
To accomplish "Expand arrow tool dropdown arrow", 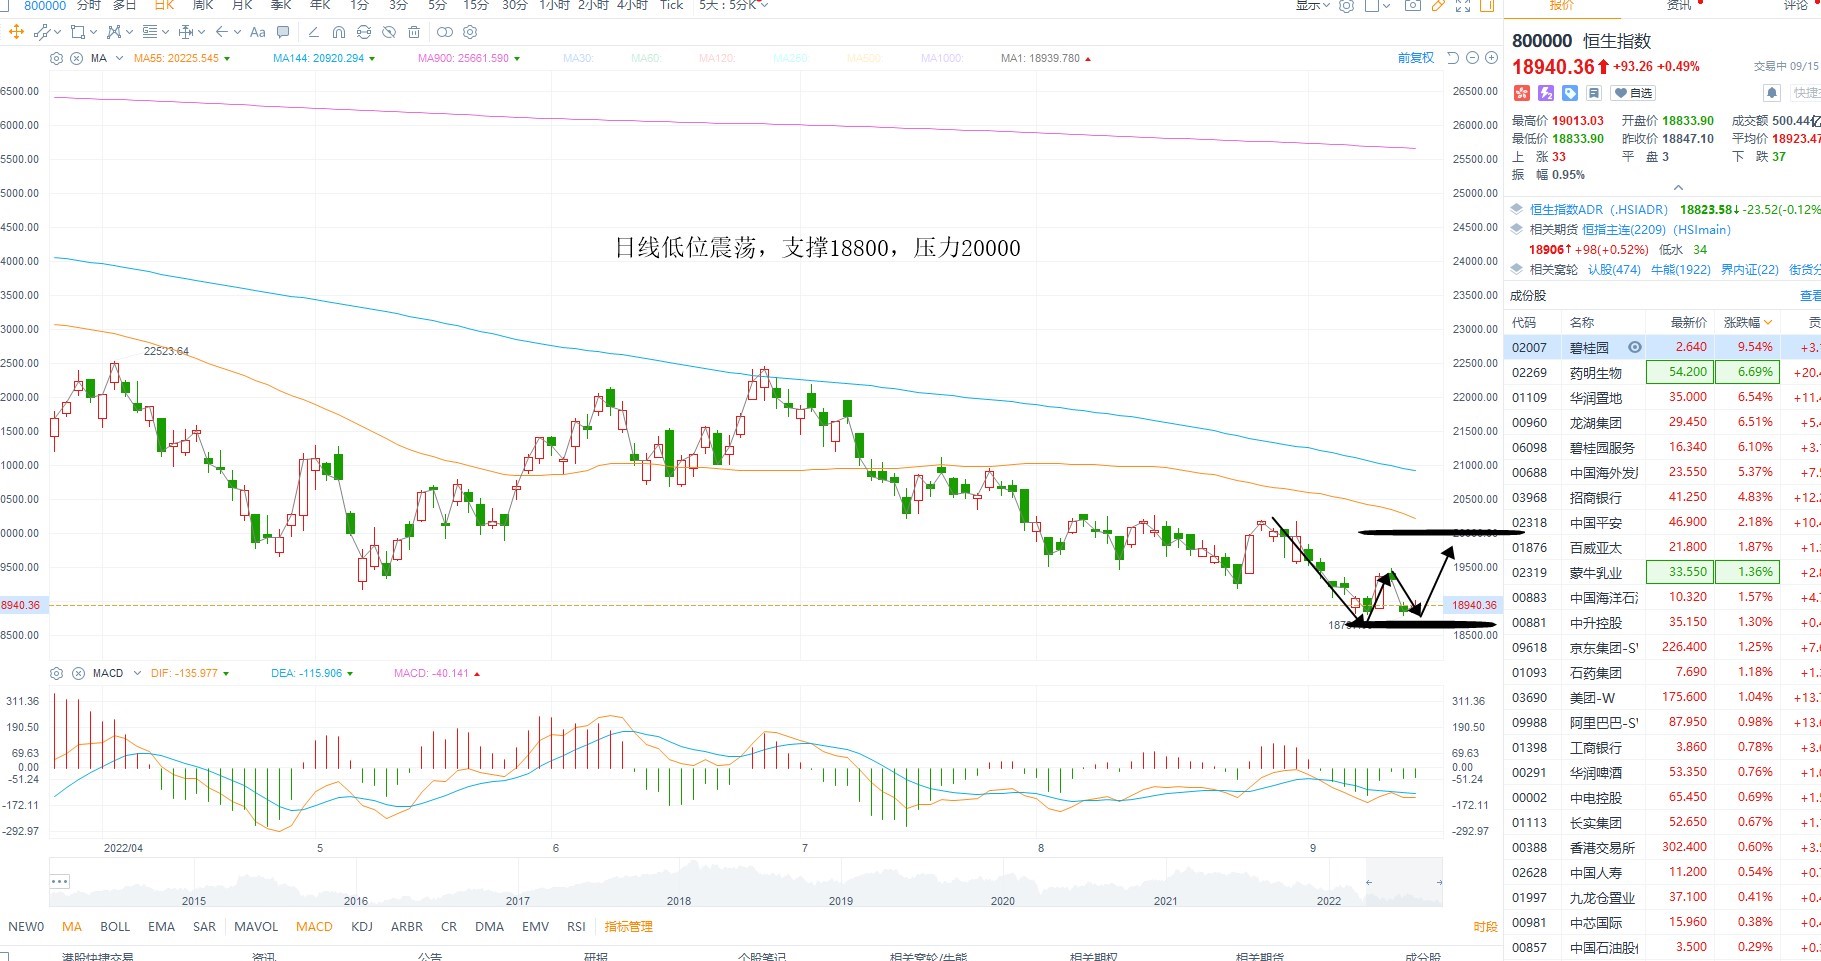I will tap(237, 33).
